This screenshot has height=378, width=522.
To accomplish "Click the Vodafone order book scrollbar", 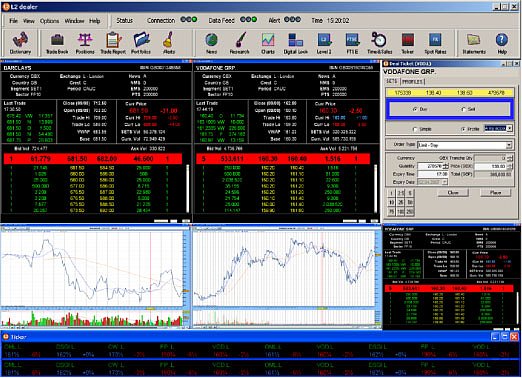I will (376, 188).
